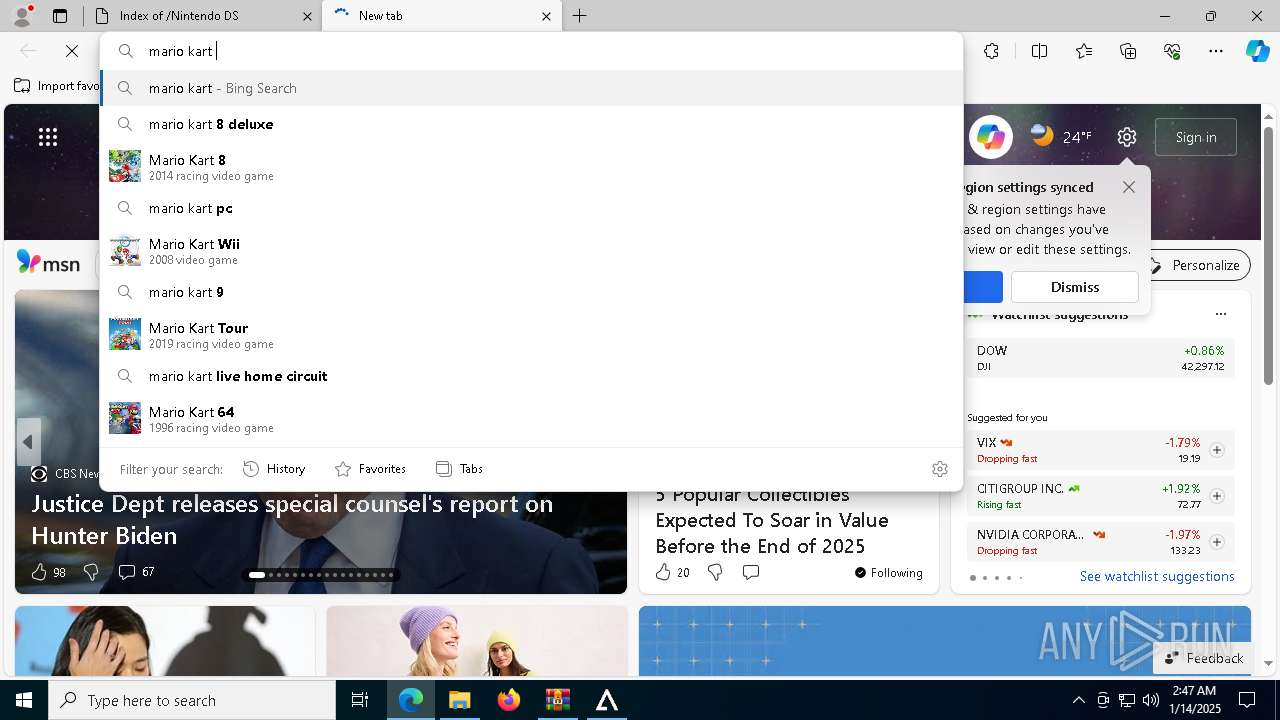Screen dimensions: 1280x720
Task: Select Mario Kart 8 2014 game suggestion
Action: click(531, 166)
